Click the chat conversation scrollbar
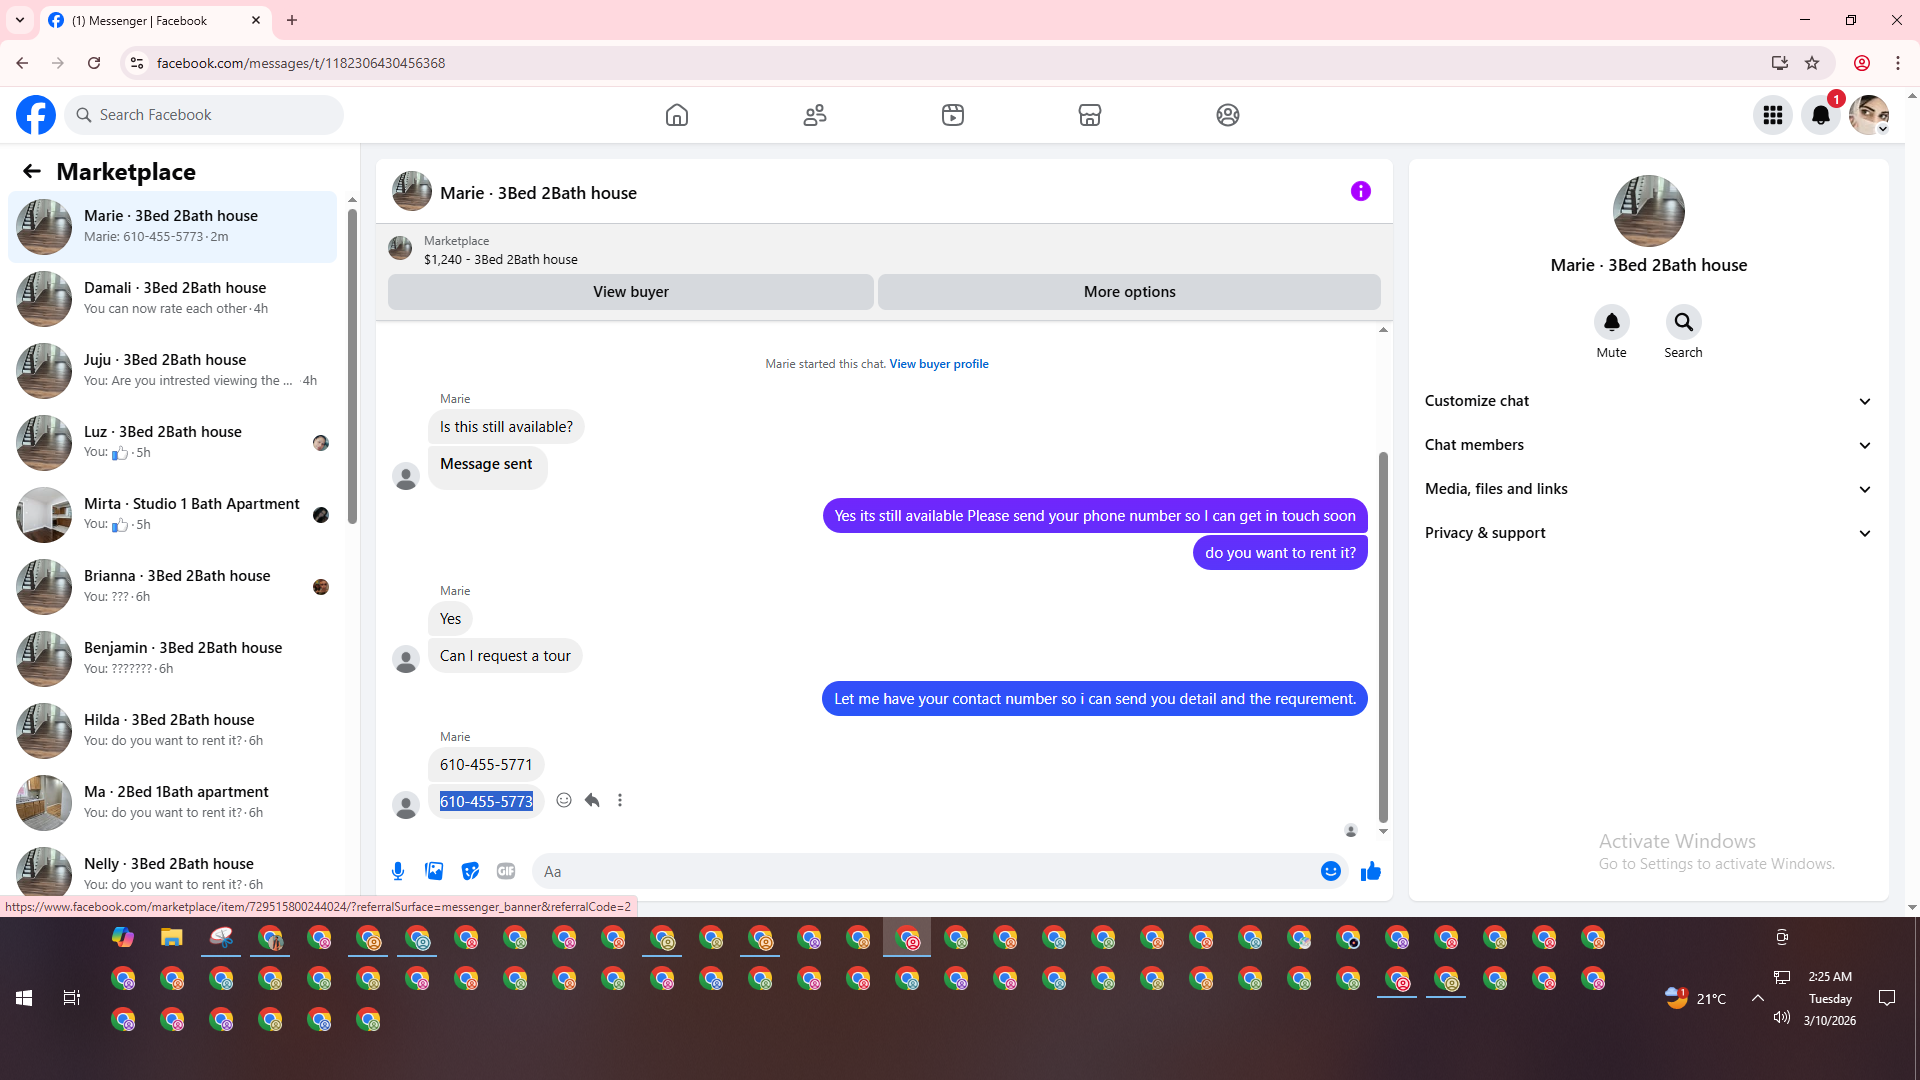Image resolution: width=1920 pixels, height=1080 pixels. [1383, 636]
